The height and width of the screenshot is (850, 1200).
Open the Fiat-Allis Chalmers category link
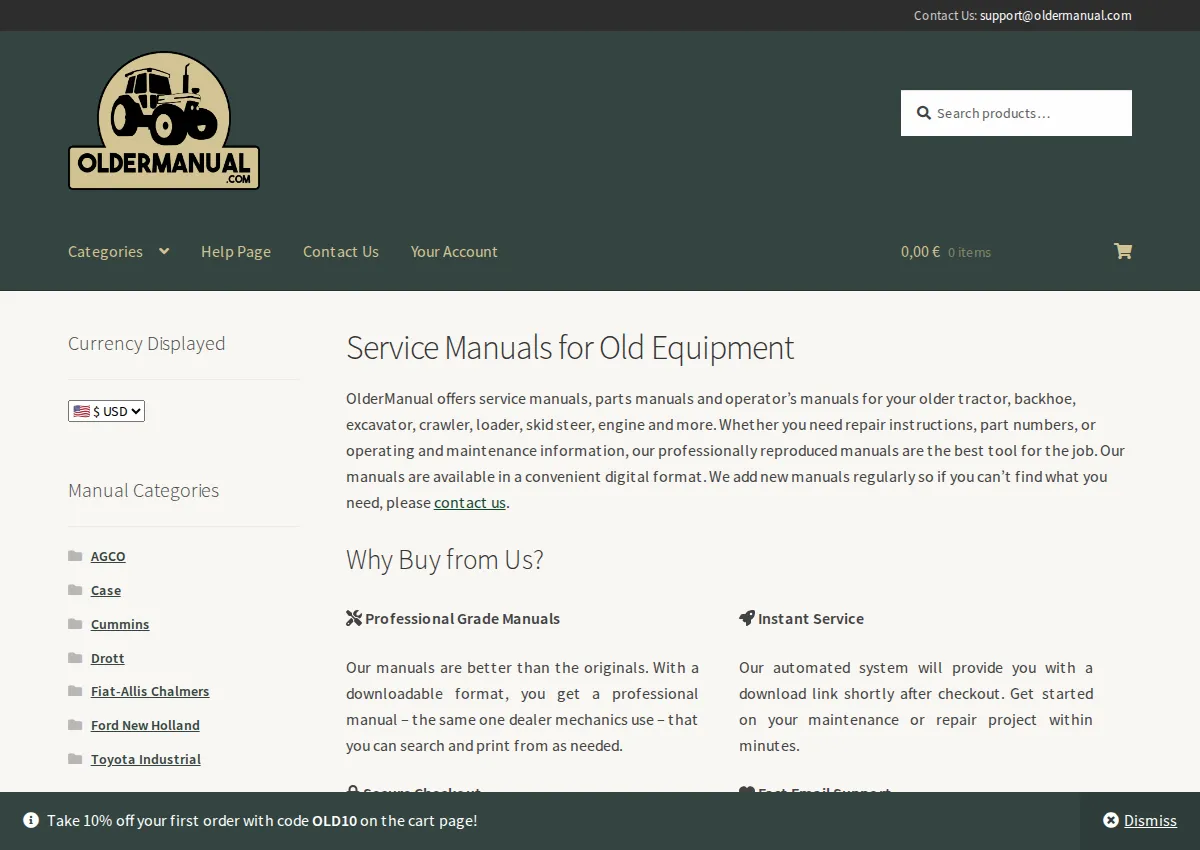click(x=150, y=691)
